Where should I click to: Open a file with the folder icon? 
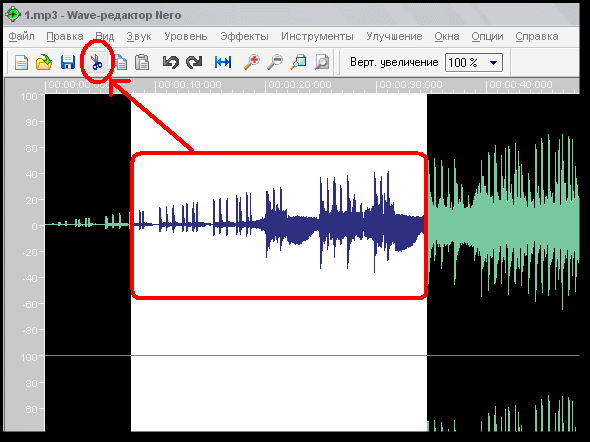[44, 62]
